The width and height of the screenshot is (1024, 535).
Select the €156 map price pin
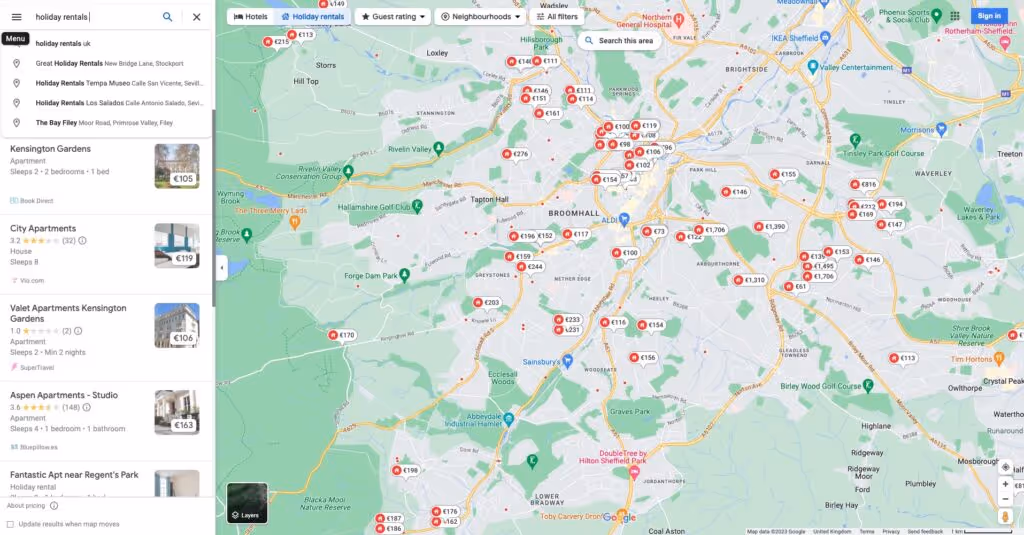point(643,357)
